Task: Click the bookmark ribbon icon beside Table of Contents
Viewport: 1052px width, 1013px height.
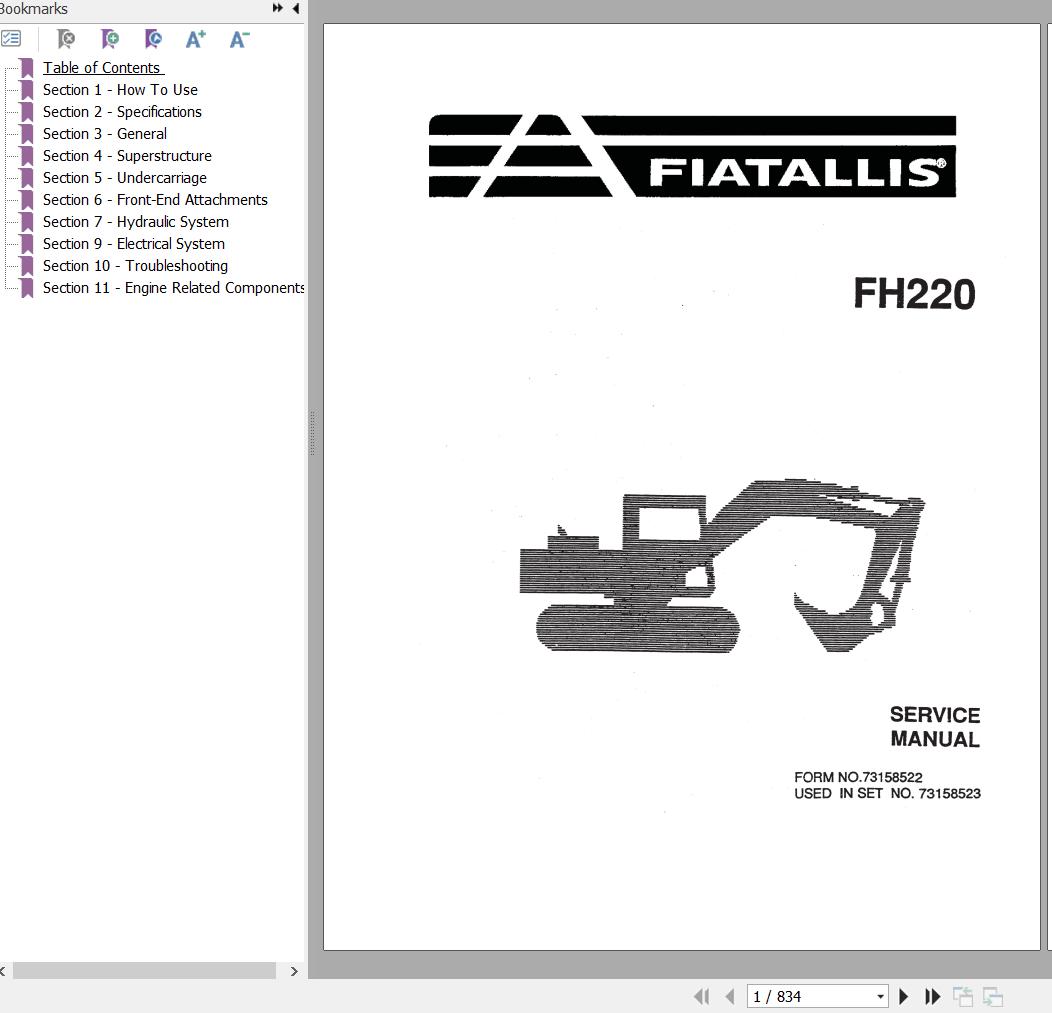Action: click(27, 68)
